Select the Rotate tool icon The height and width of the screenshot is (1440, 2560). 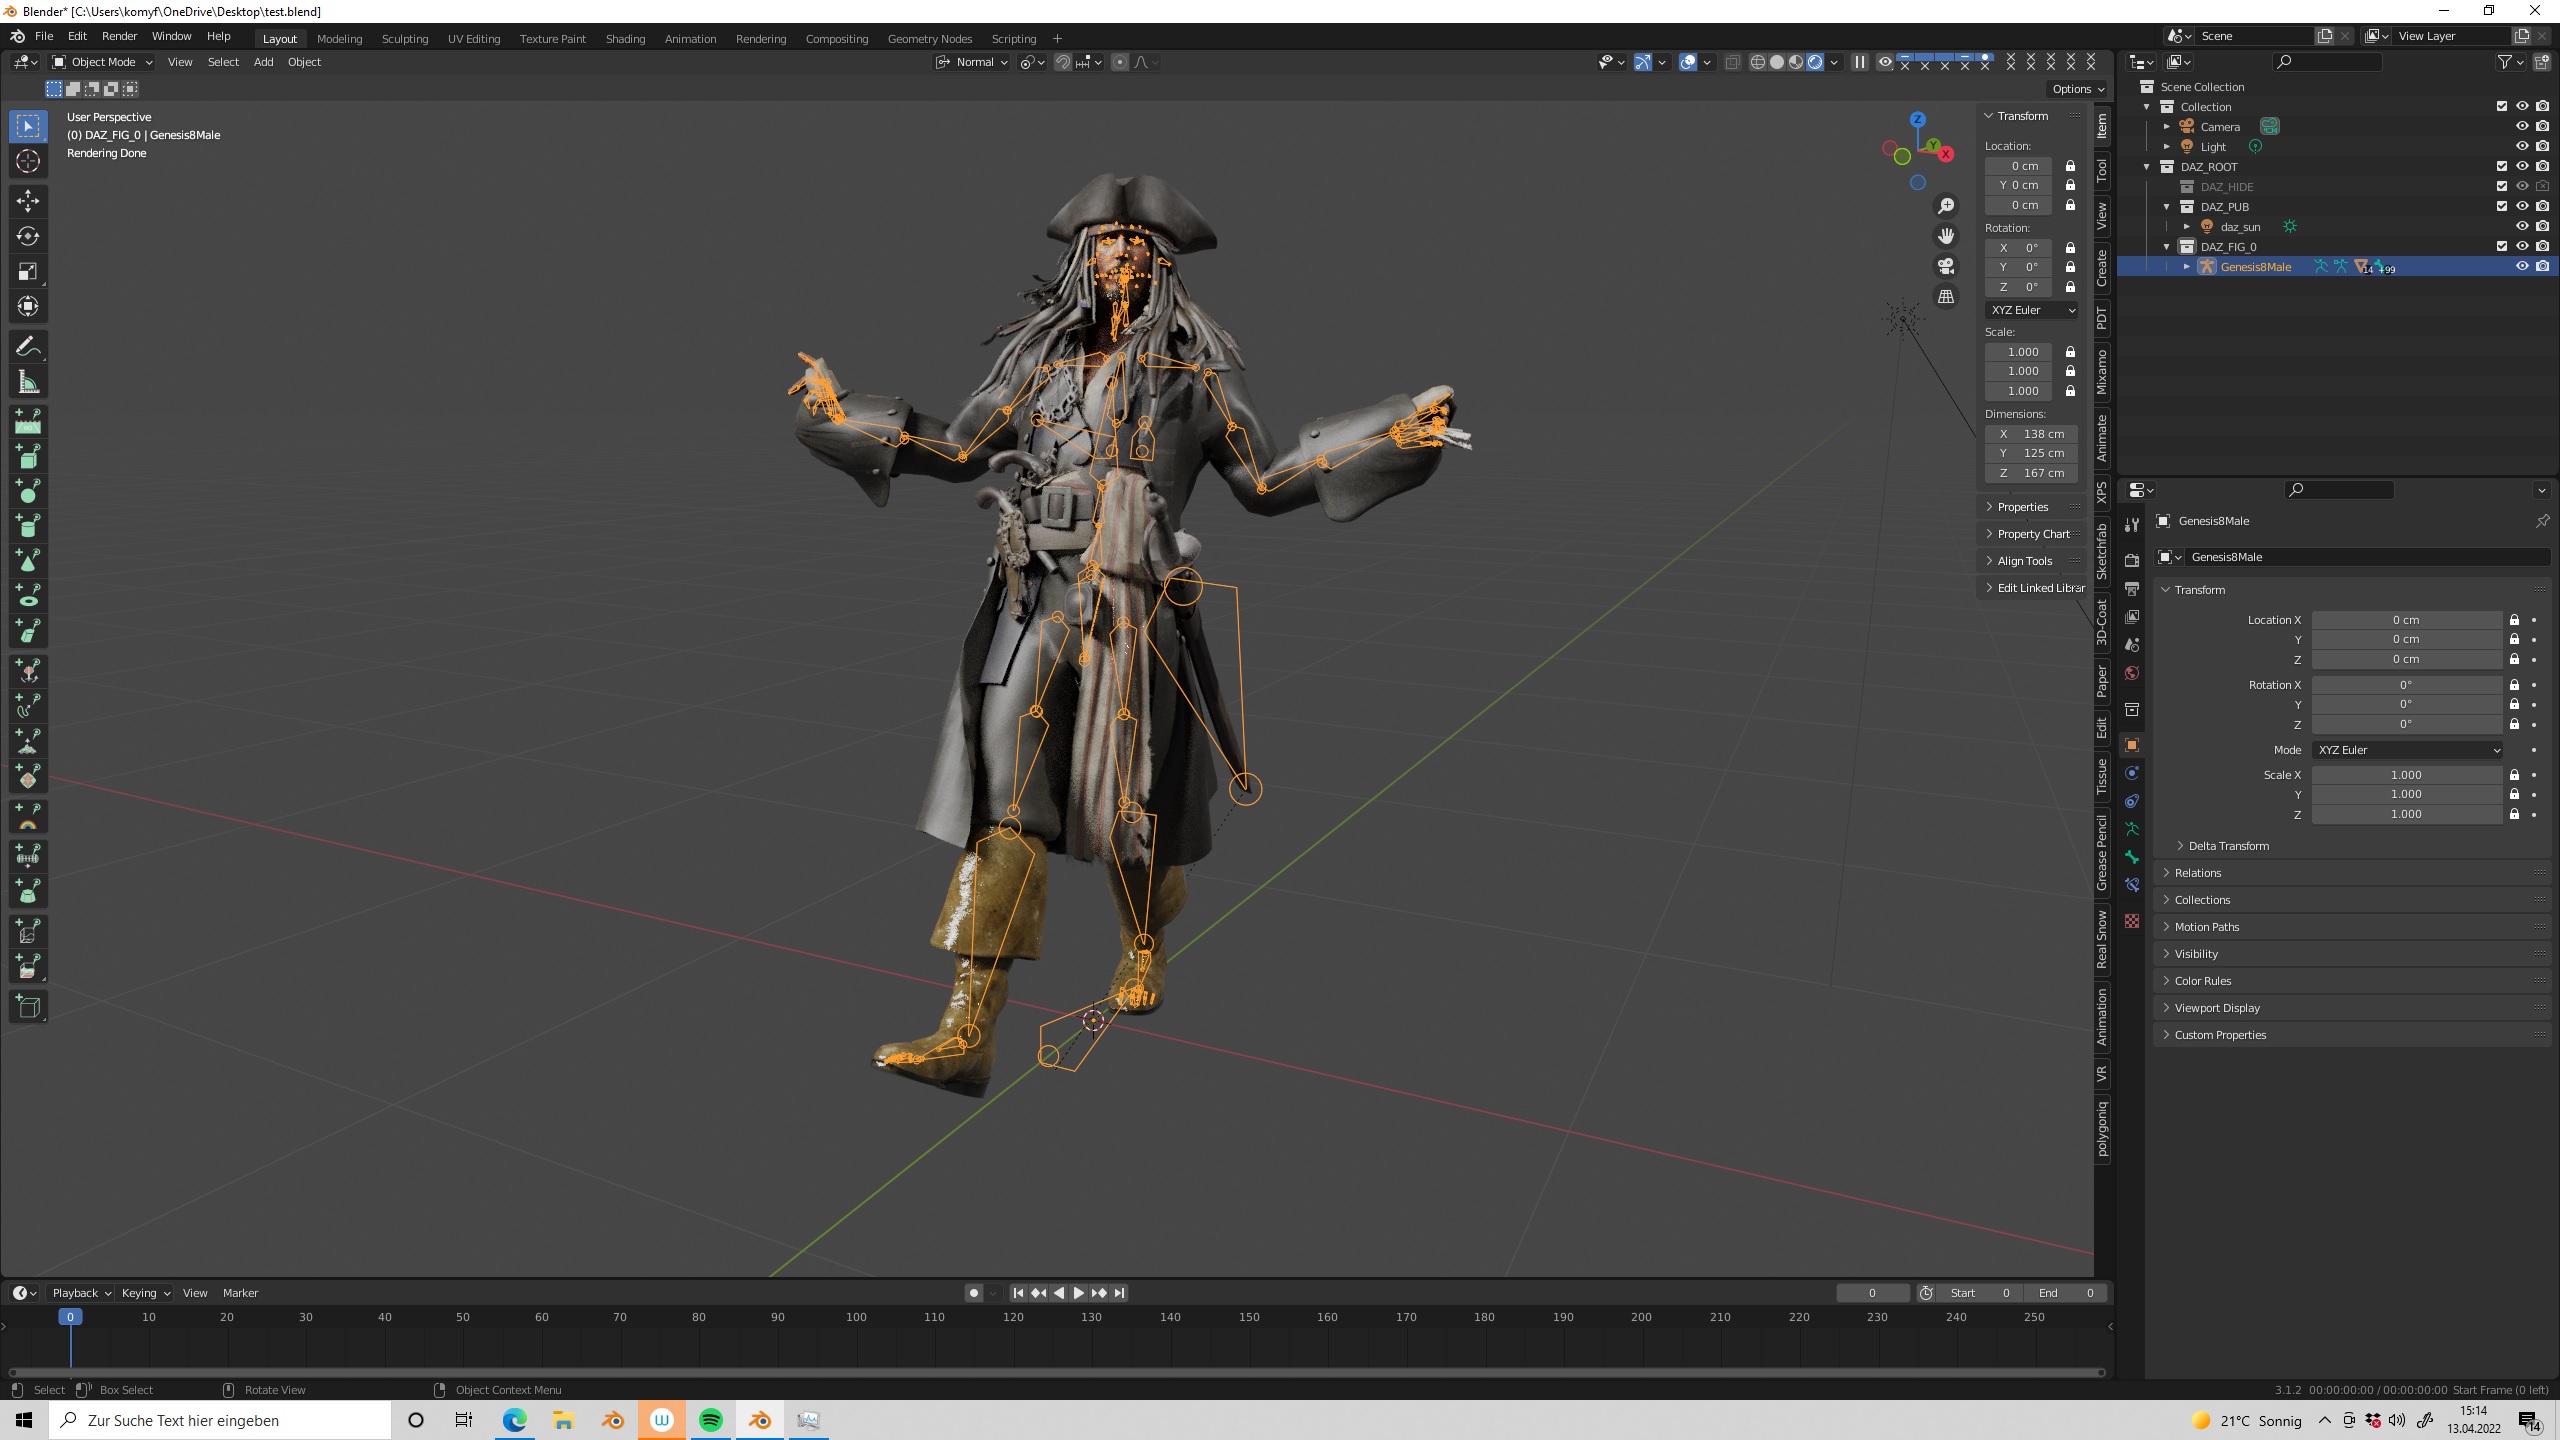coord(28,236)
